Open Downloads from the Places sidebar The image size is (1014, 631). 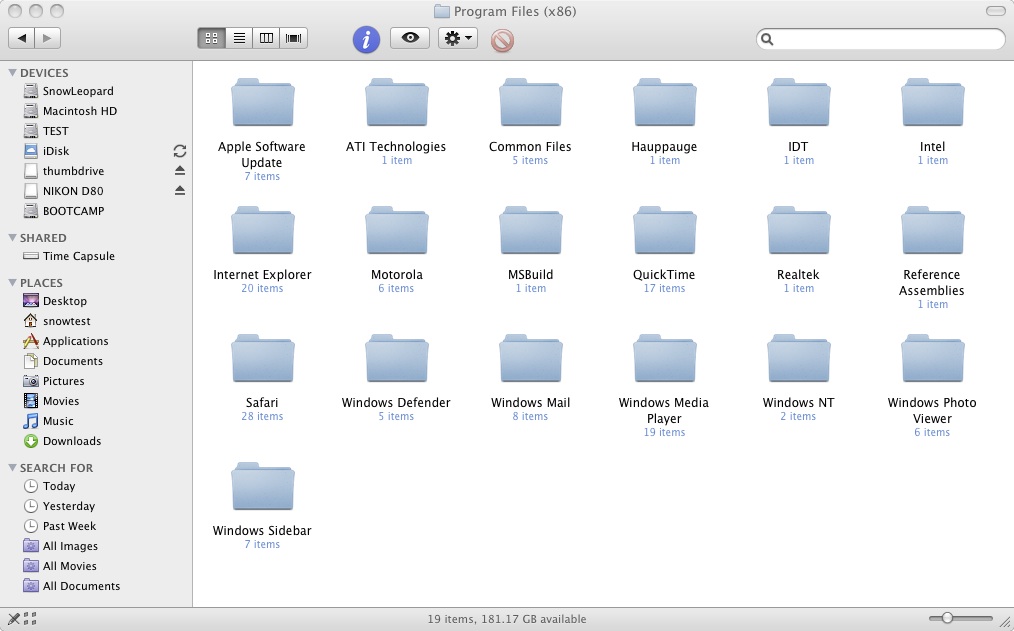click(70, 441)
